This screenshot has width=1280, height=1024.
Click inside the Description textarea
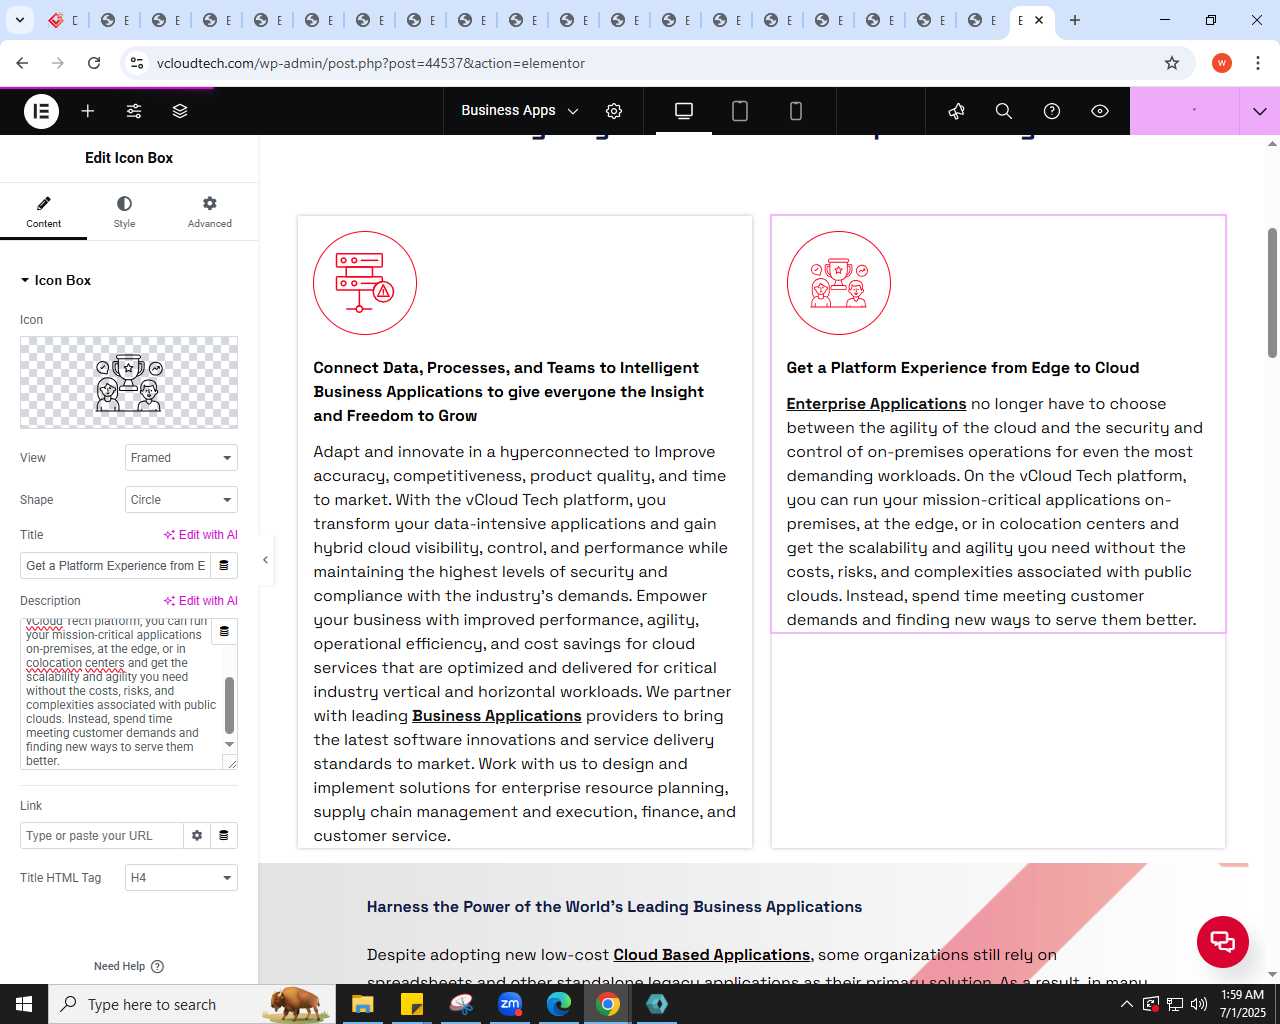120,695
